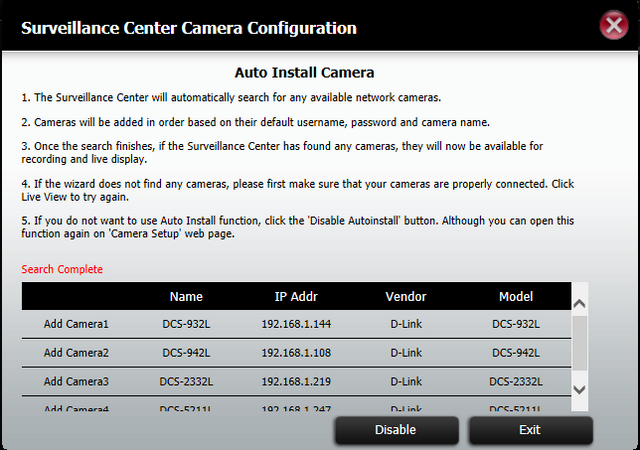Click DCS-2332L model cell
The height and width of the screenshot is (450, 640).
pos(516,381)
